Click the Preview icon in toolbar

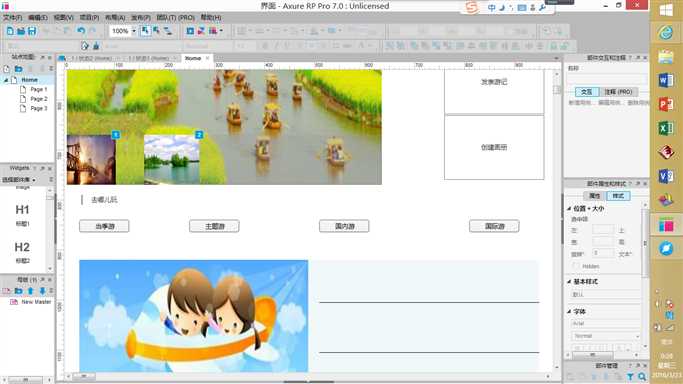[x=190, y=31]
